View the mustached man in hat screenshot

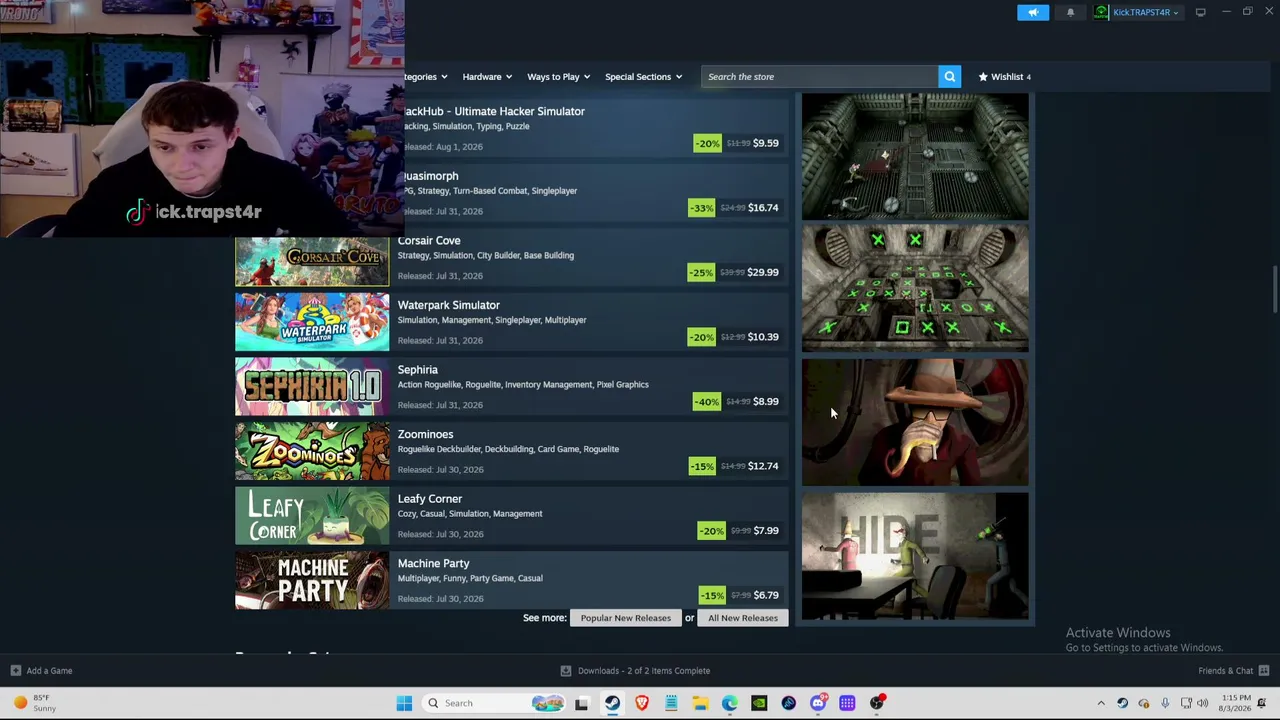click(x=915, y=422)
